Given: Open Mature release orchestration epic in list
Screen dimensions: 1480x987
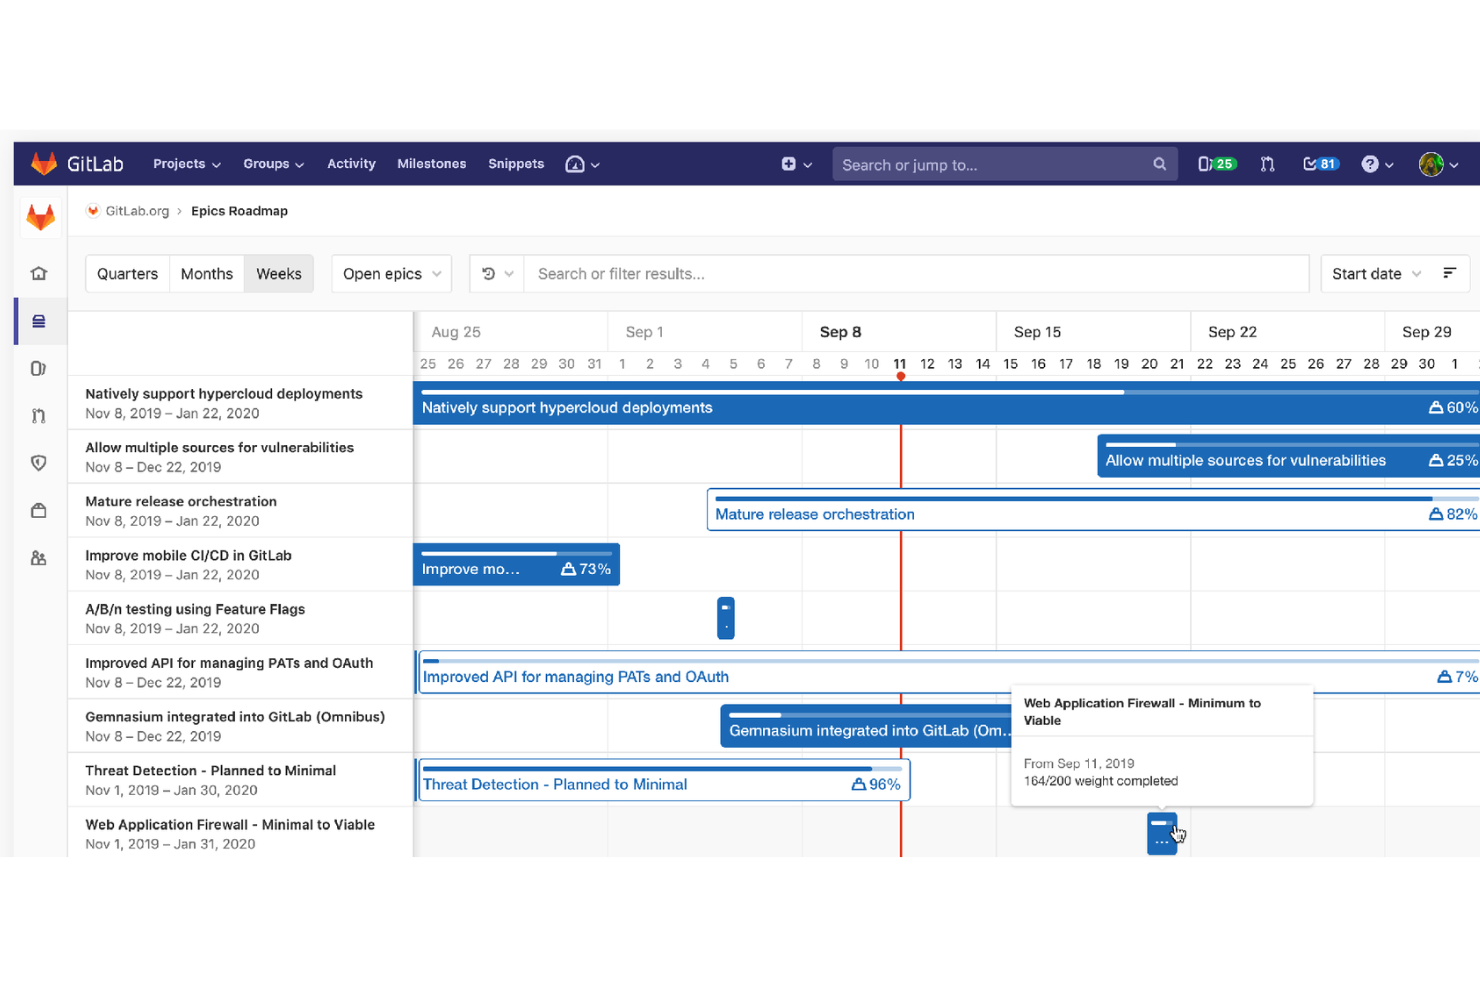Looking at the screenshot, I should click(x=181, y=502).
